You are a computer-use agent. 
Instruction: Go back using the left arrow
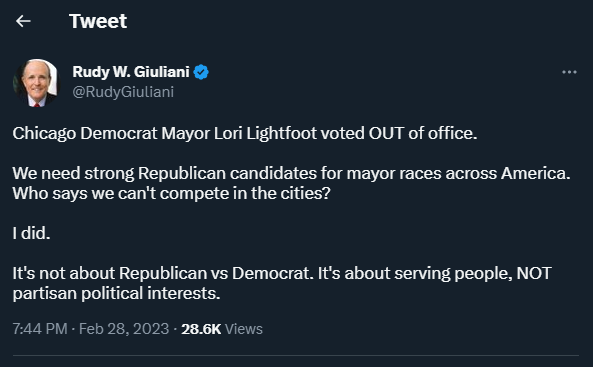tap(23, 21)
